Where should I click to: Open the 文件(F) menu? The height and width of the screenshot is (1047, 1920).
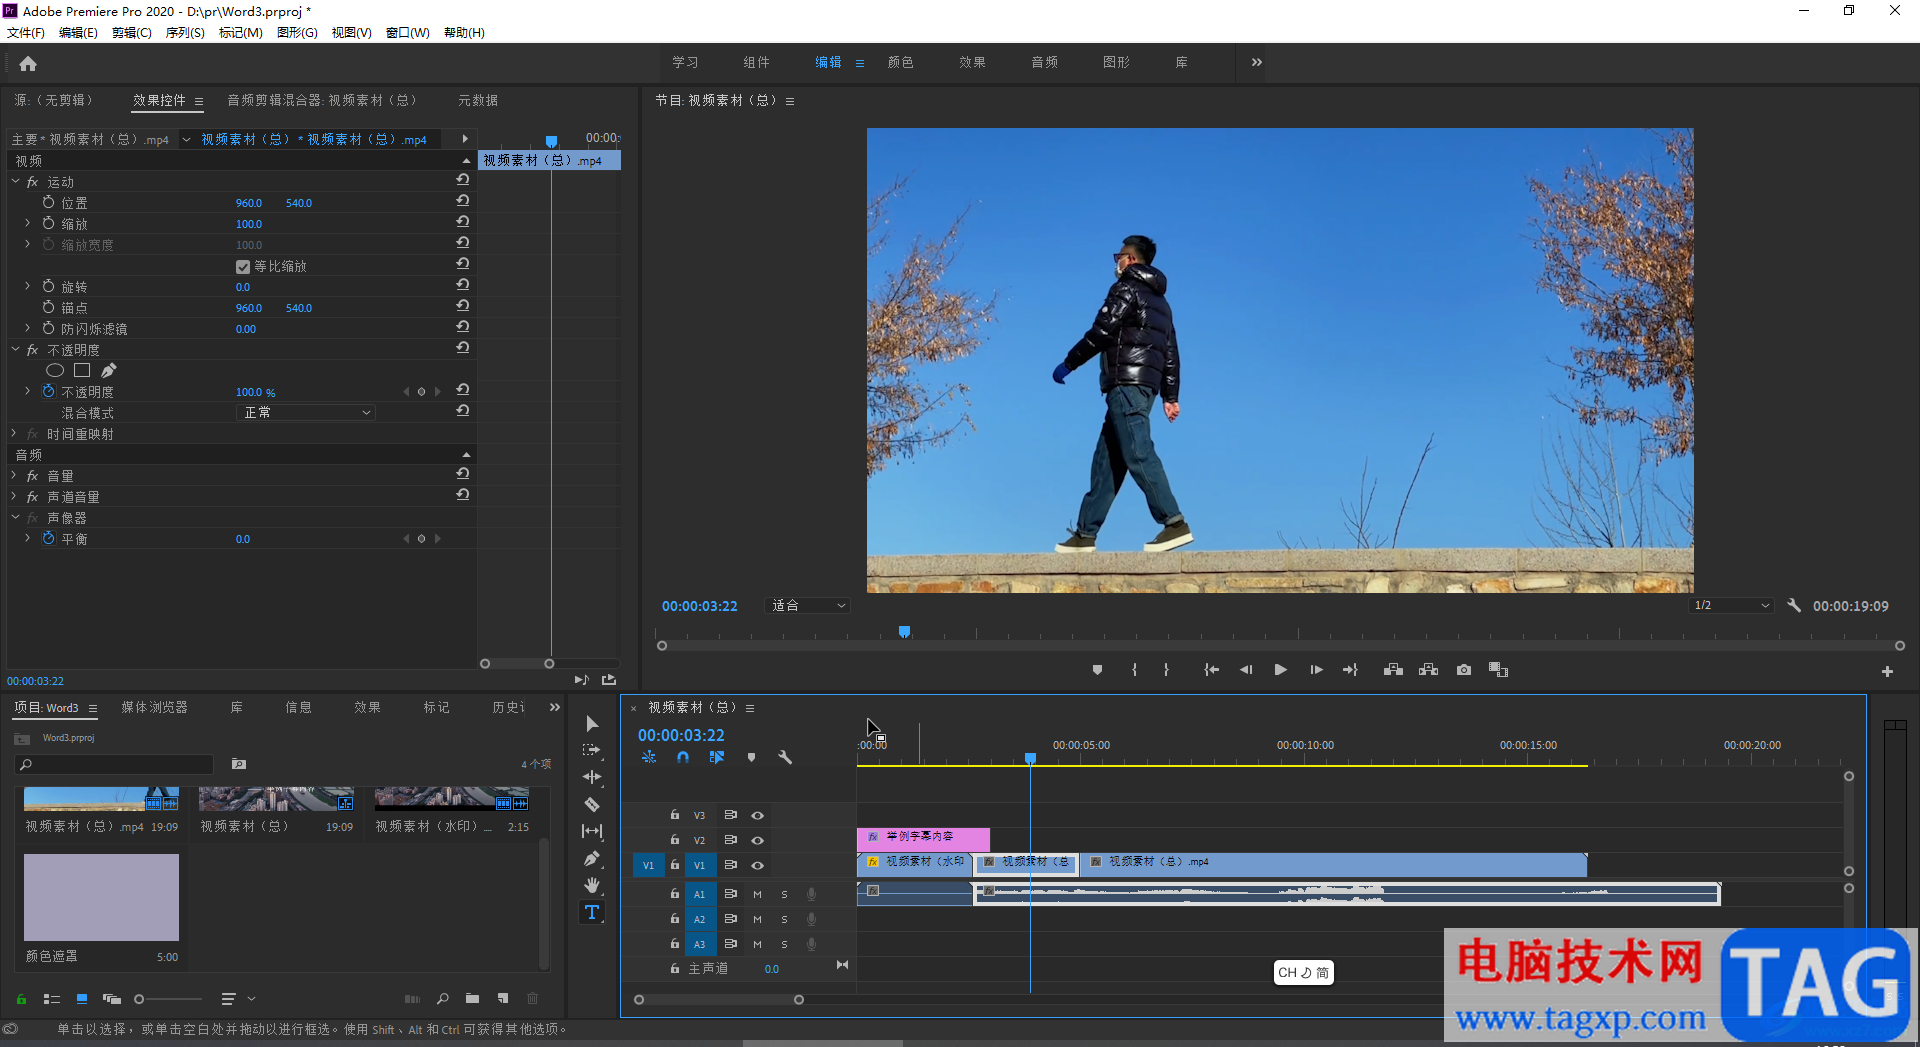pos(26,33)
